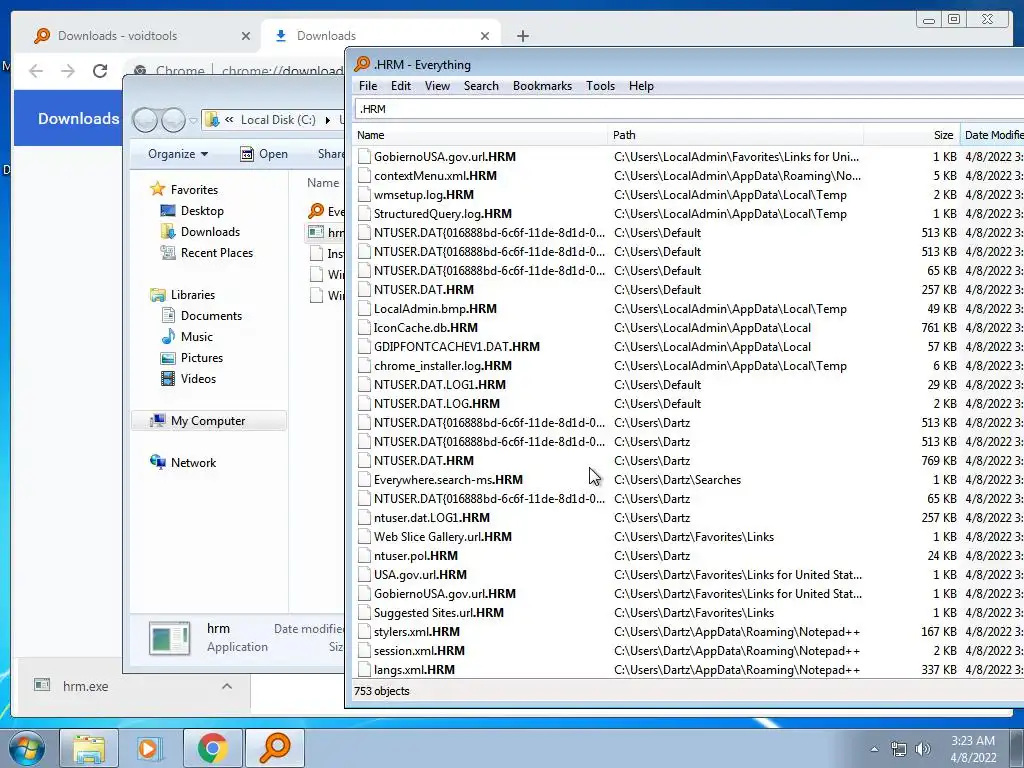
Task: Sort by Date Modified column header
Action: pos(993,135)
